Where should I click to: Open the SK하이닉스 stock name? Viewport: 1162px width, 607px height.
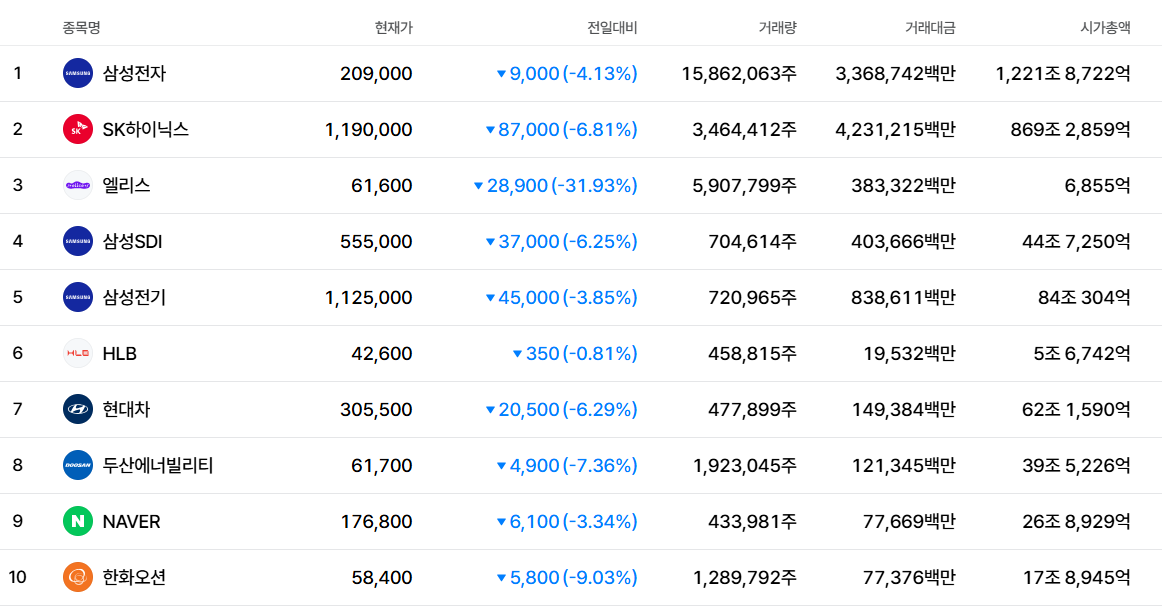(x=146, y=130)
